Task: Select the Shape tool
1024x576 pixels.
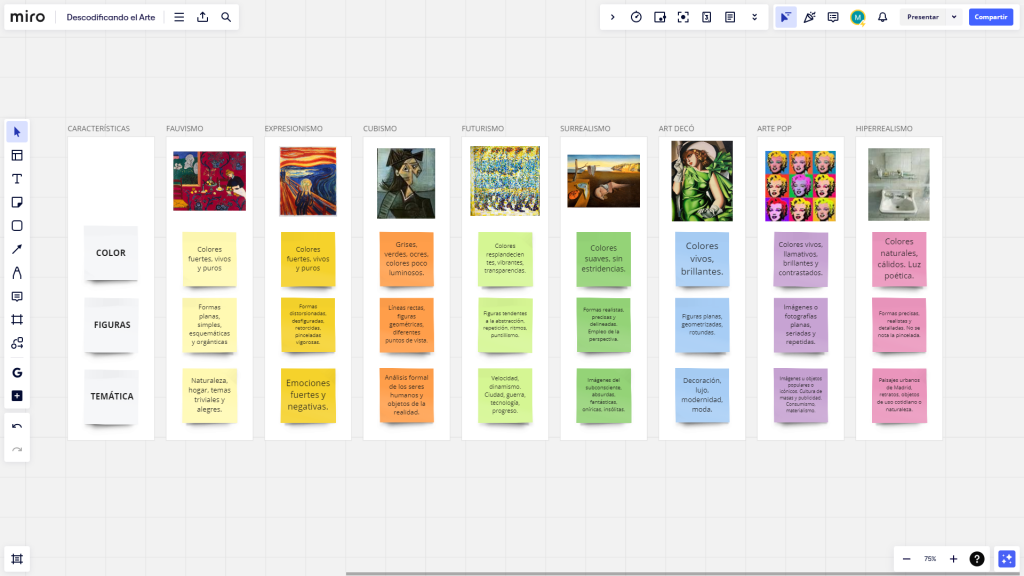Action: click(x=17, y=226)
